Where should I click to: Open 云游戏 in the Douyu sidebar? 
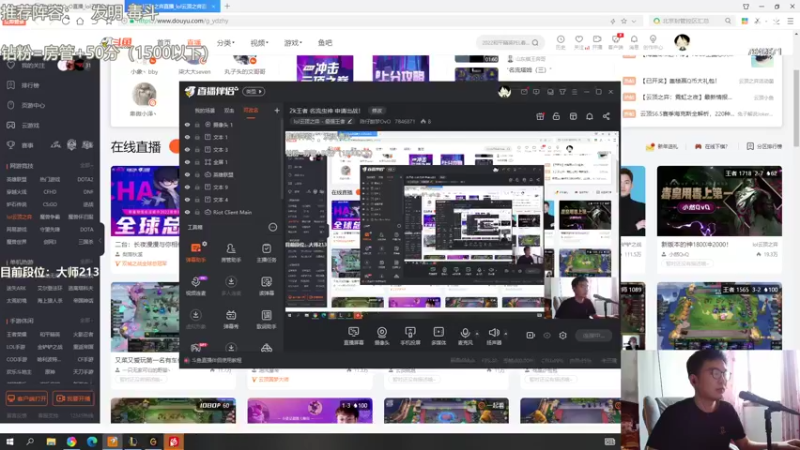[30, 125]
